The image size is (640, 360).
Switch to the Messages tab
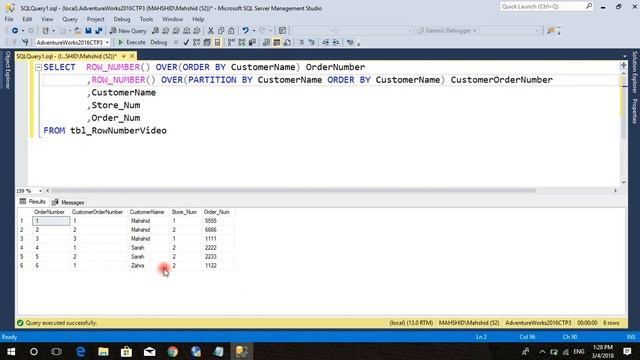tap(68, 202)
